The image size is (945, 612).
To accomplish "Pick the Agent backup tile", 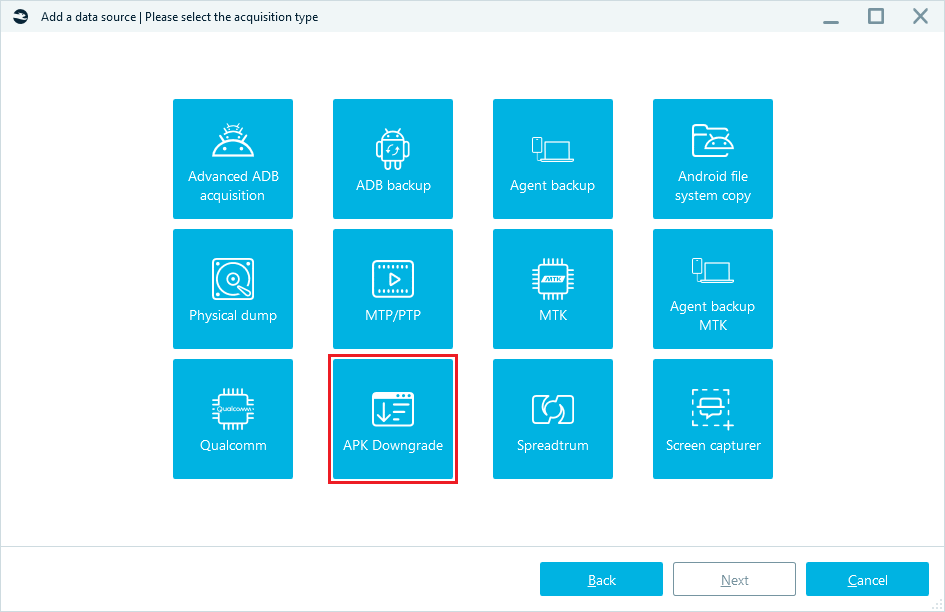I will click(x=553, y=159).
